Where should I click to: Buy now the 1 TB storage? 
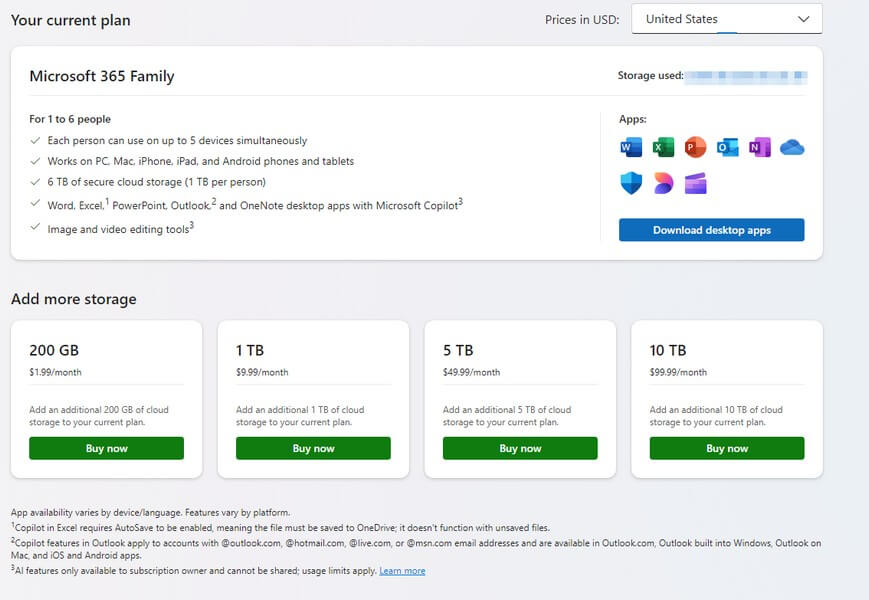click(x=313, y=448)
